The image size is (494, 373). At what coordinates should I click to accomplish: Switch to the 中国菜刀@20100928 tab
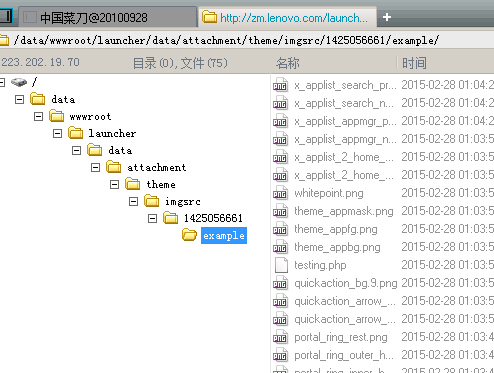tap(107, 17)
